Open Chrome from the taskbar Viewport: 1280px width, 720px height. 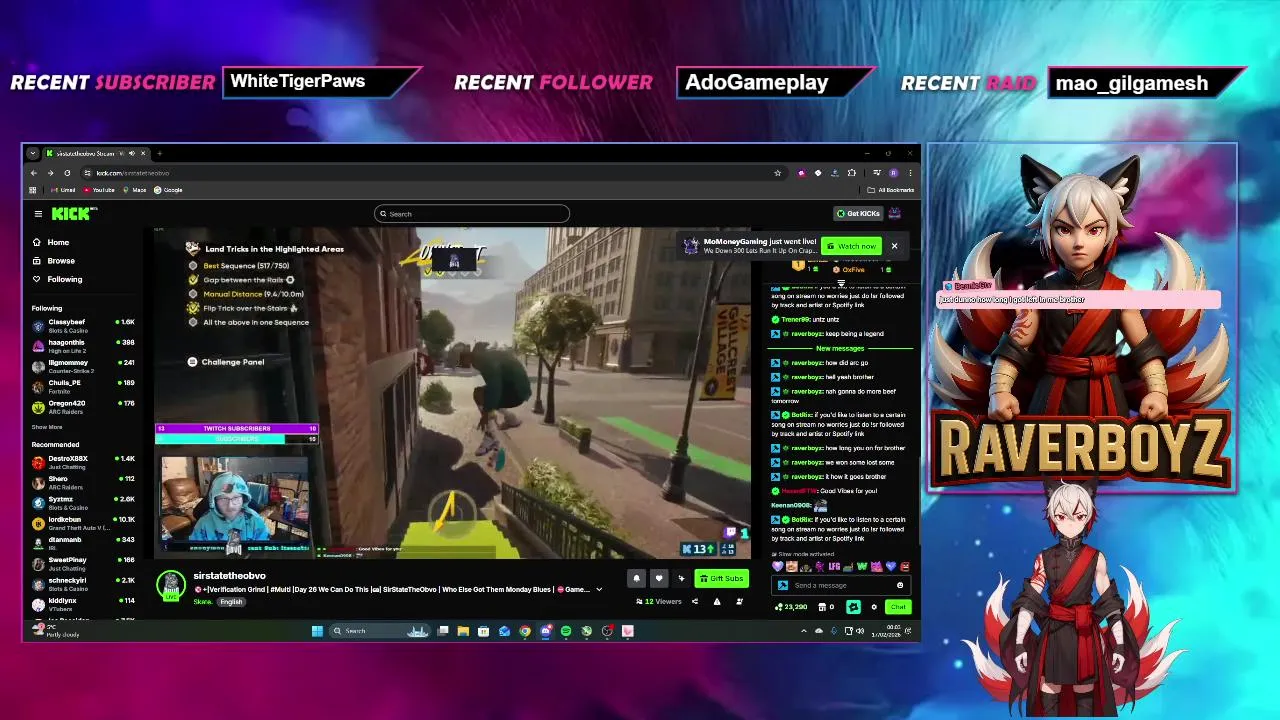[x=525, y=631]
